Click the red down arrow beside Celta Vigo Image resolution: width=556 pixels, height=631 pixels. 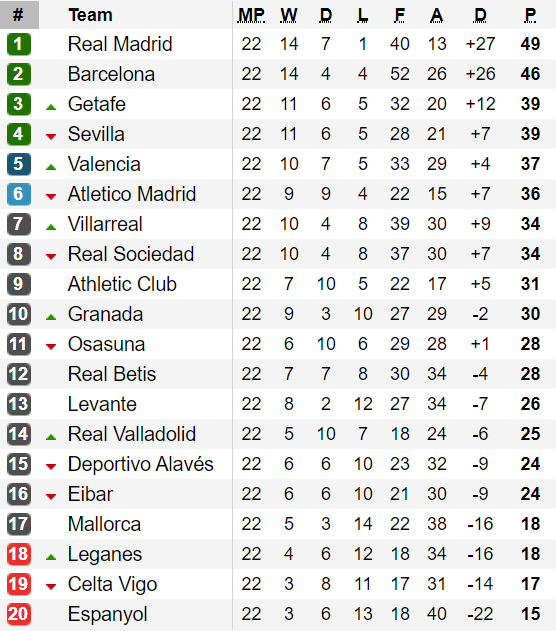coord(51,587)
